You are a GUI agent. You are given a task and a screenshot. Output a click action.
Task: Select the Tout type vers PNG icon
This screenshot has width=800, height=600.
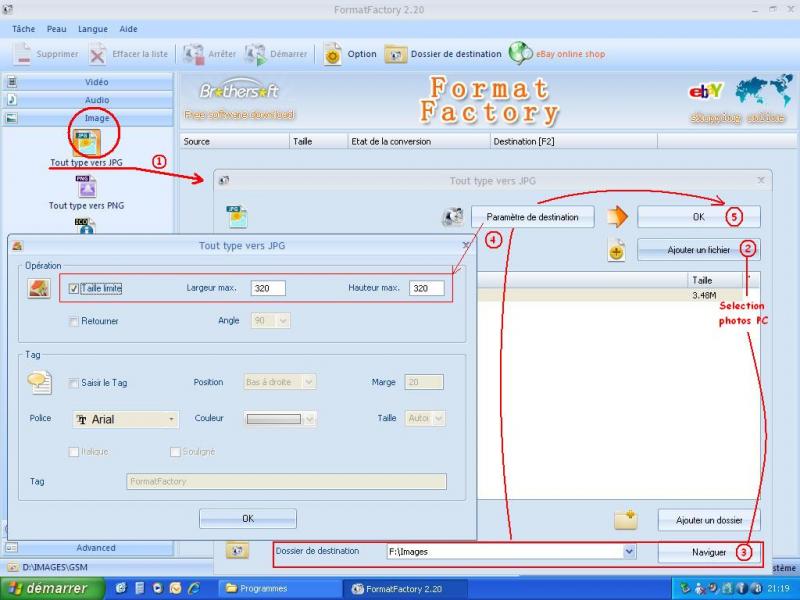[86, 186]
